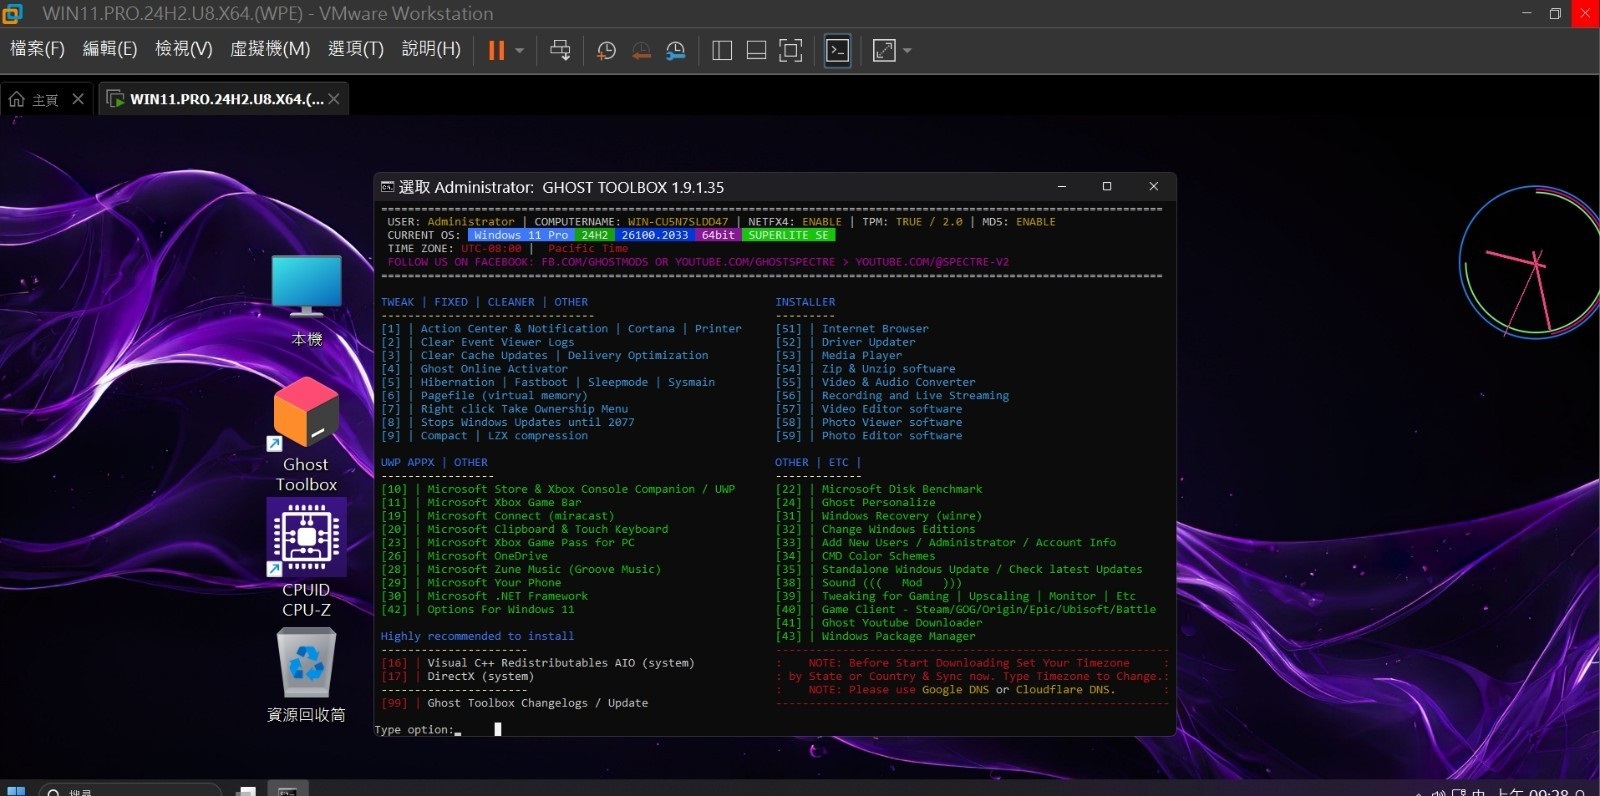Click the "Microsoft .NET Framework" line
Viewport: 1600px width, 796px height.
click(507, 596)
